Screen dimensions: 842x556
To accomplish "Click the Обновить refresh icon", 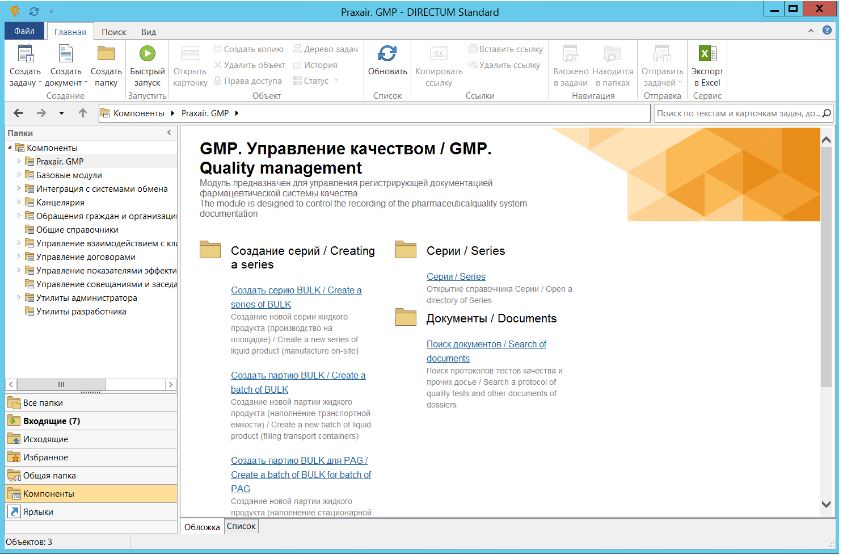I will (x=387, y=53).
